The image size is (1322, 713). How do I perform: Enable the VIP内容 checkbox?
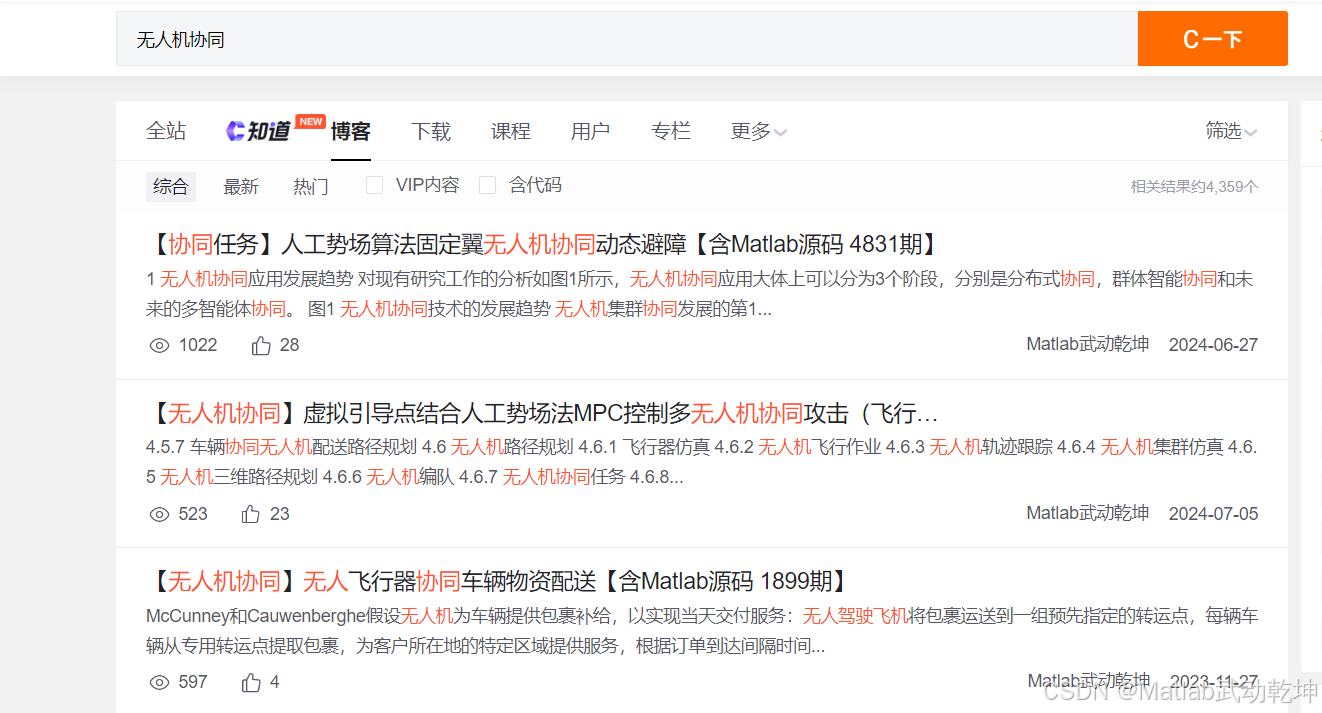pyautogui.click(x=374, y=185)
